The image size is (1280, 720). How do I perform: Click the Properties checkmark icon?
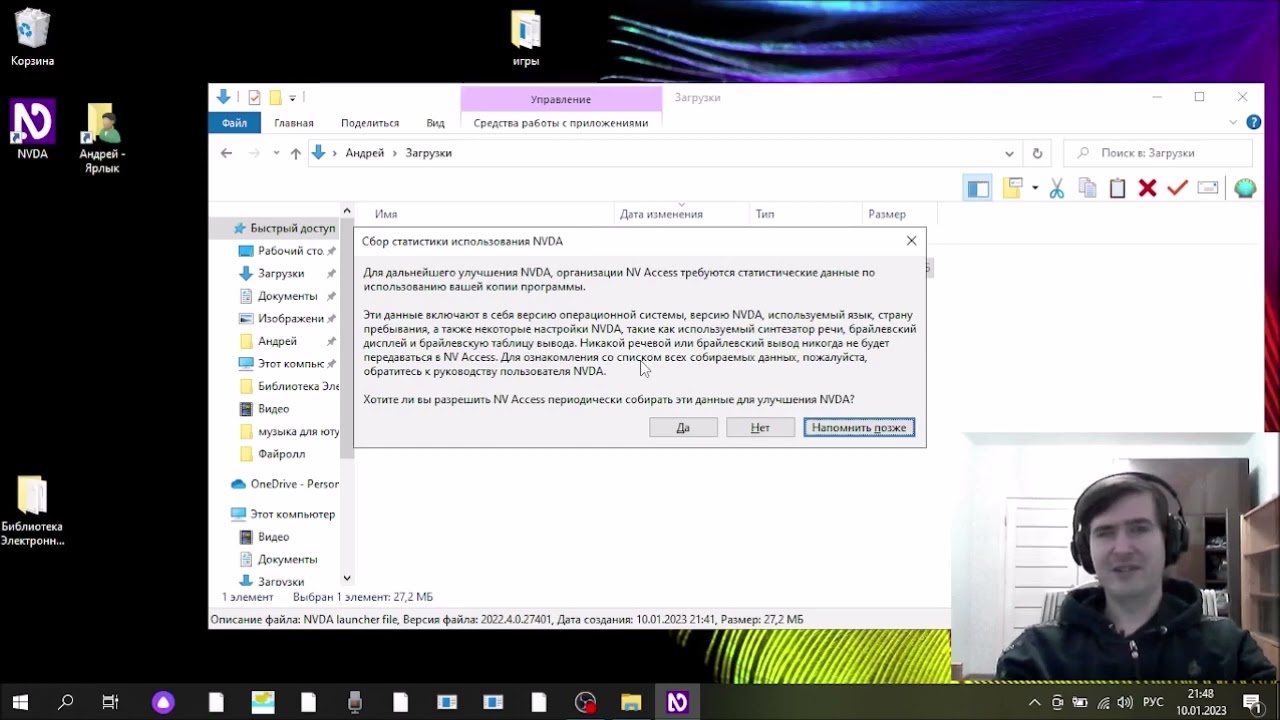[x=1177, y=188]
